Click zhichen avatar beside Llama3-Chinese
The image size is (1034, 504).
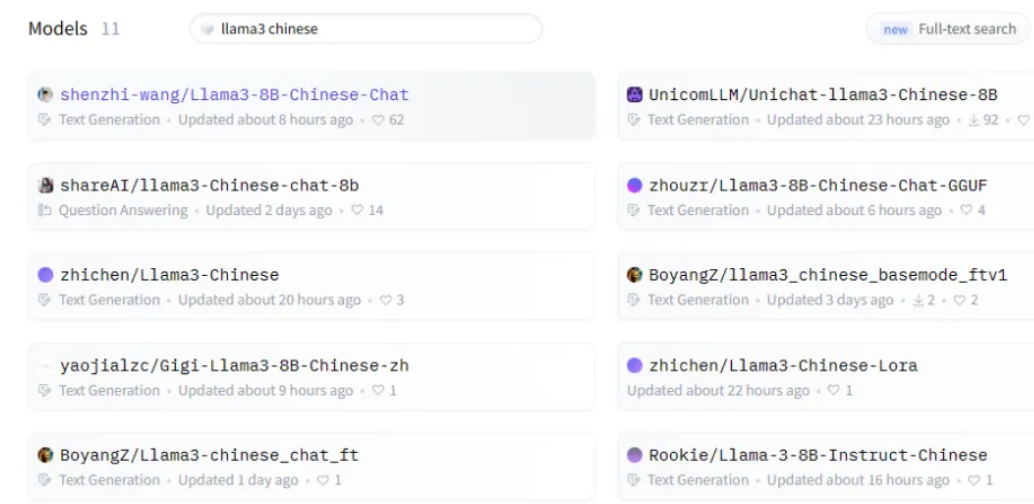[x=45, y=275]
